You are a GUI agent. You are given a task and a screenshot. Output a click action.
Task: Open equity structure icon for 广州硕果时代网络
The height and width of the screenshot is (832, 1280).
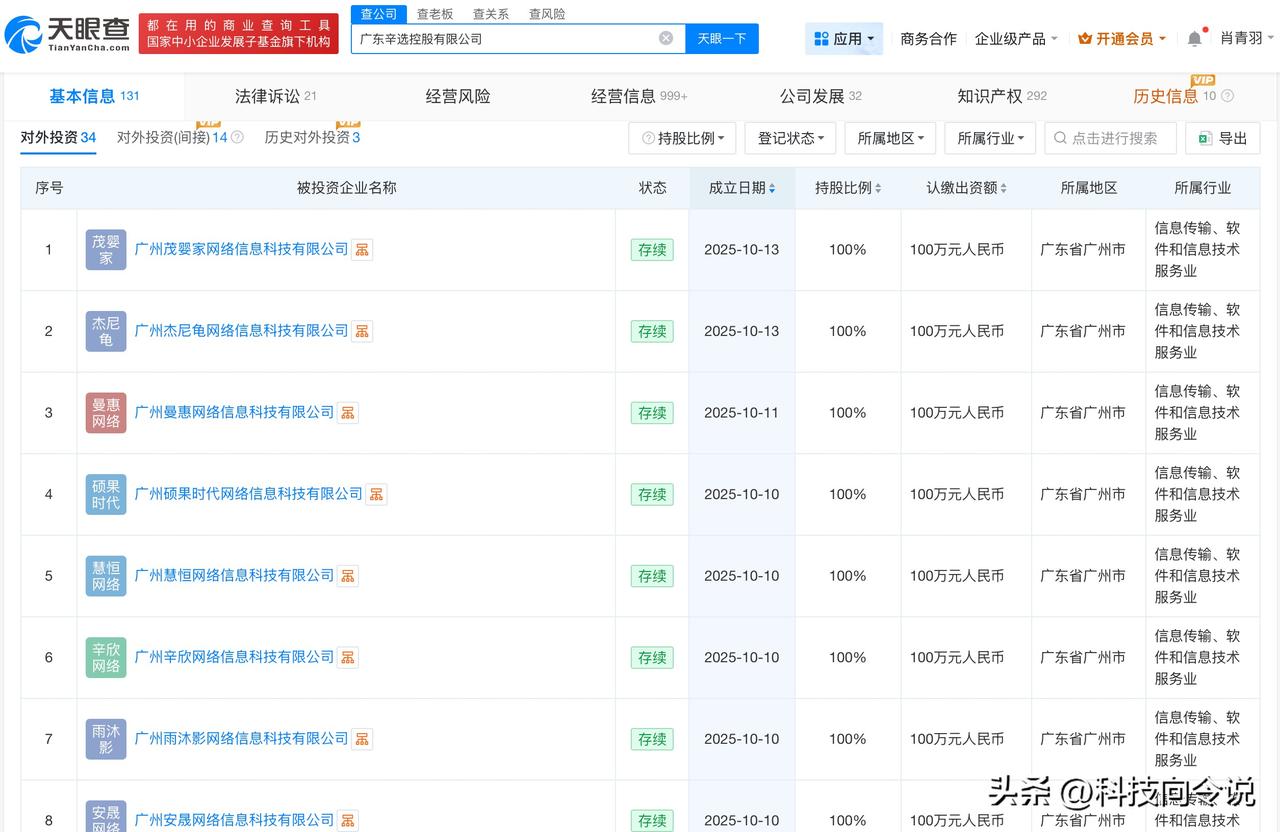376,494
